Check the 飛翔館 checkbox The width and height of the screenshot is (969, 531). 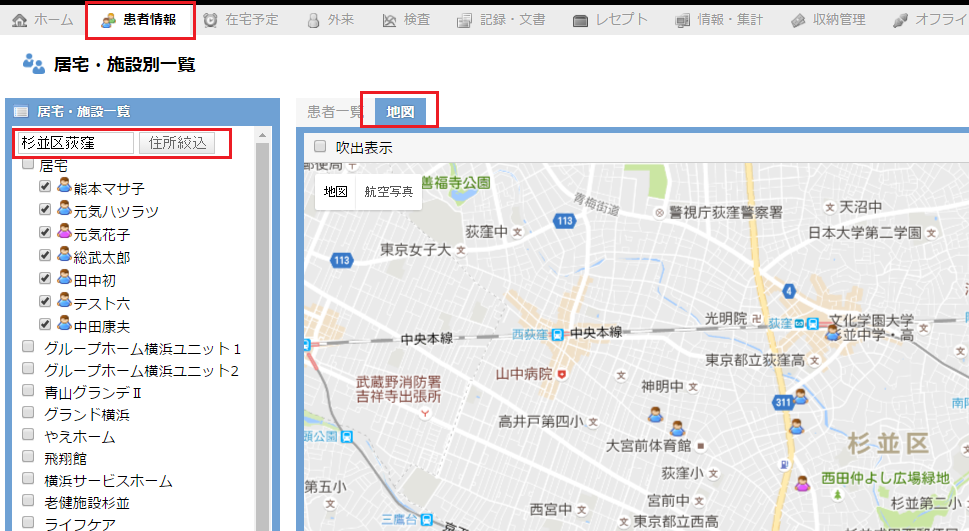coord(28,456)
